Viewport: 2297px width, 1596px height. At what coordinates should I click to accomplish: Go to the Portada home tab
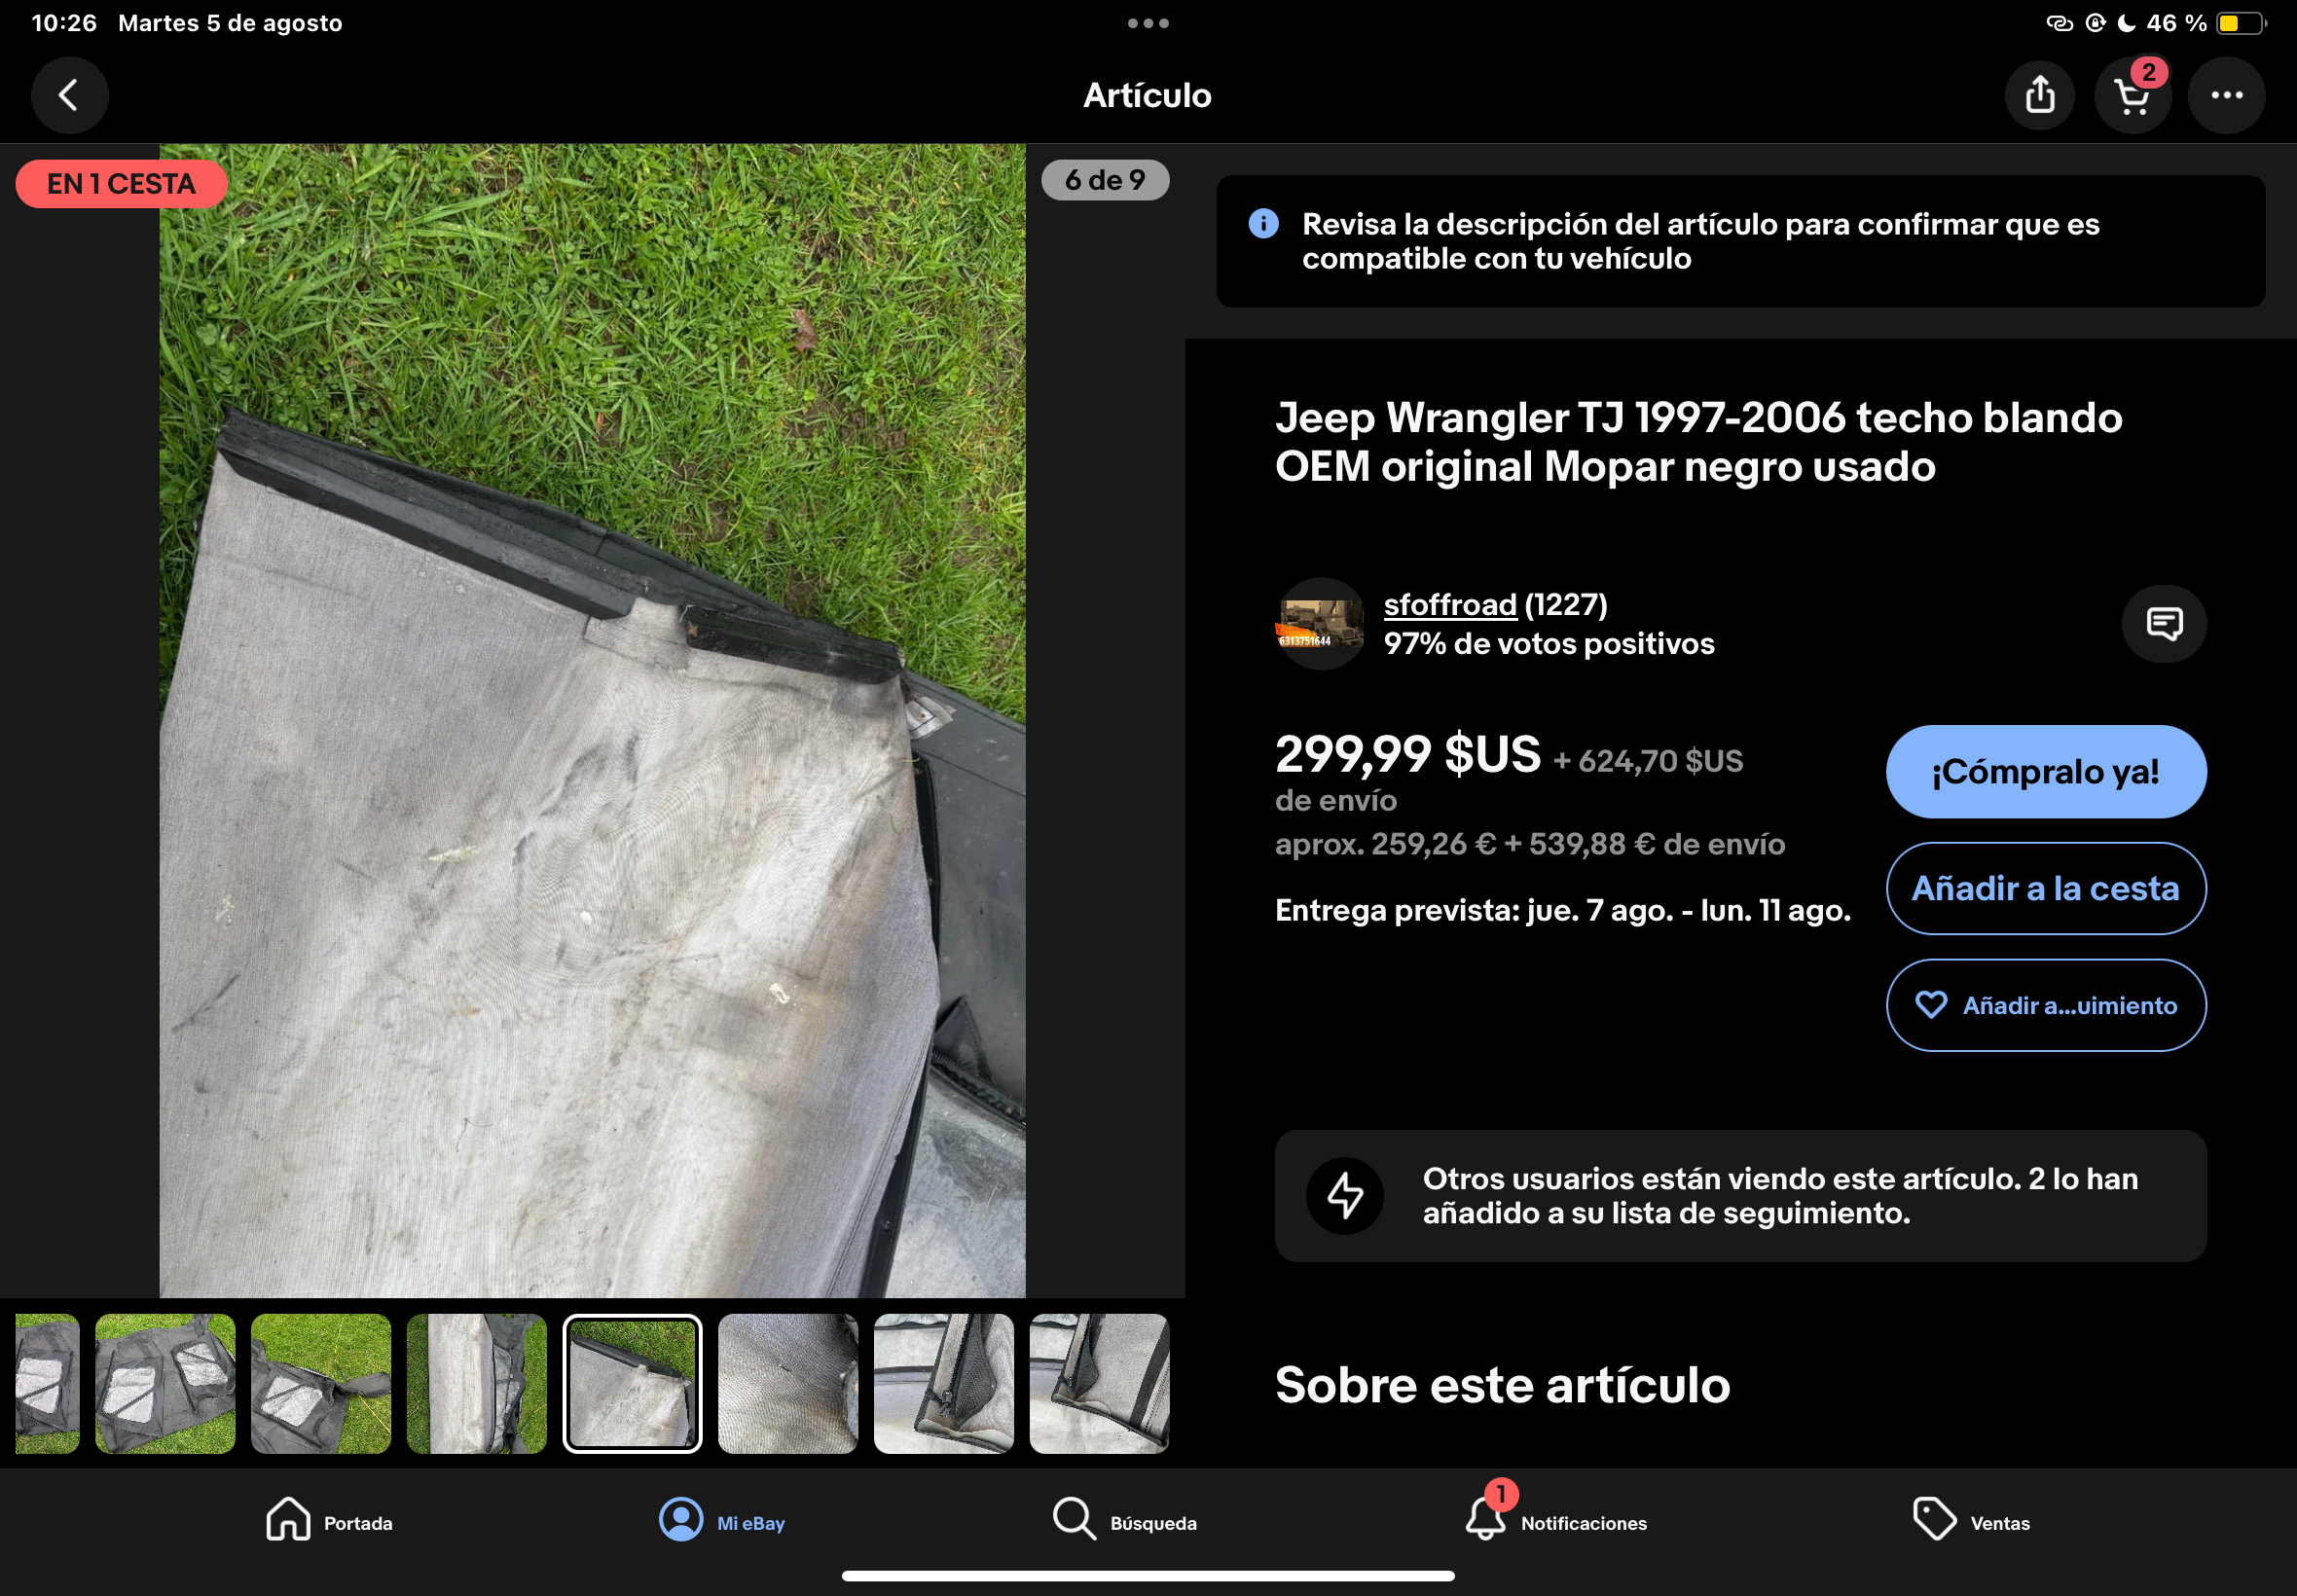329,1520
